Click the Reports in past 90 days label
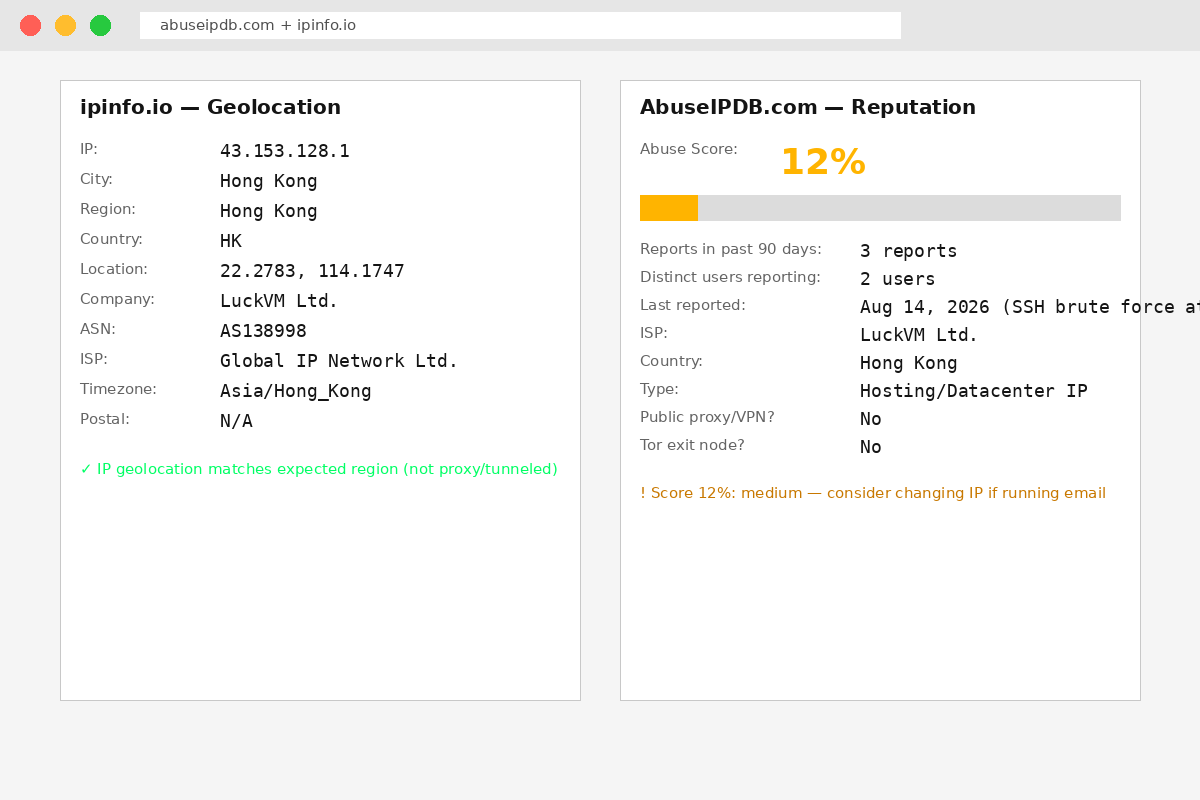Viewport: 1200px width, 800px height. (731, 249)
